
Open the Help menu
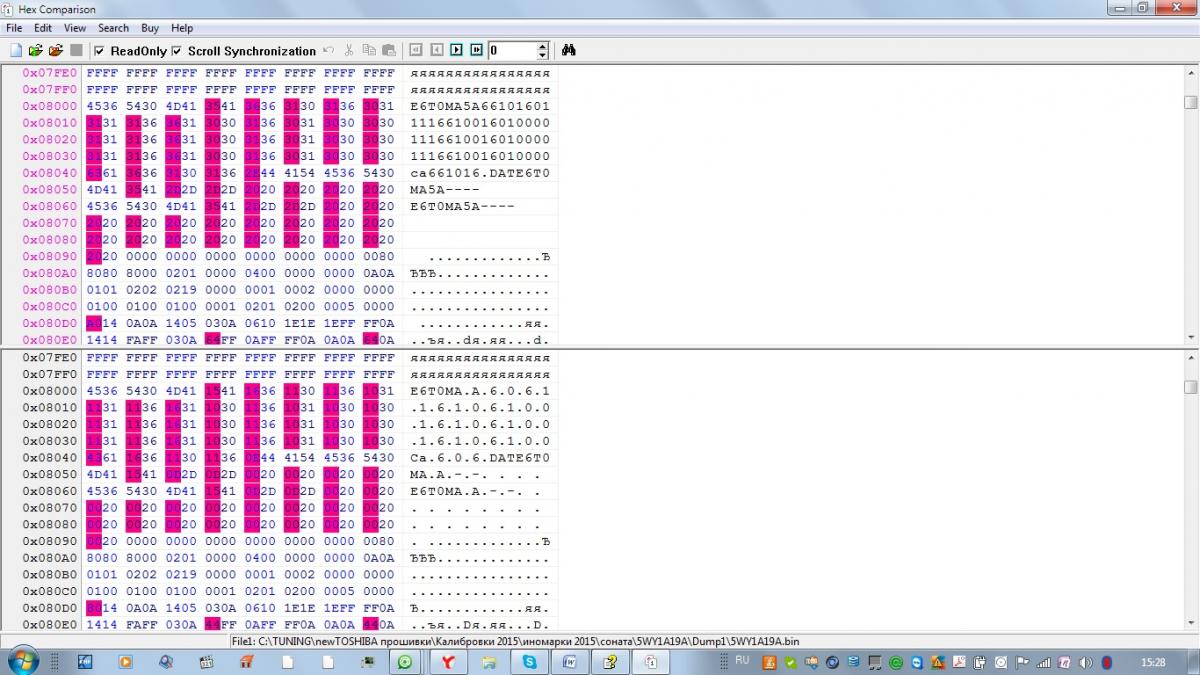click(182, 28)
